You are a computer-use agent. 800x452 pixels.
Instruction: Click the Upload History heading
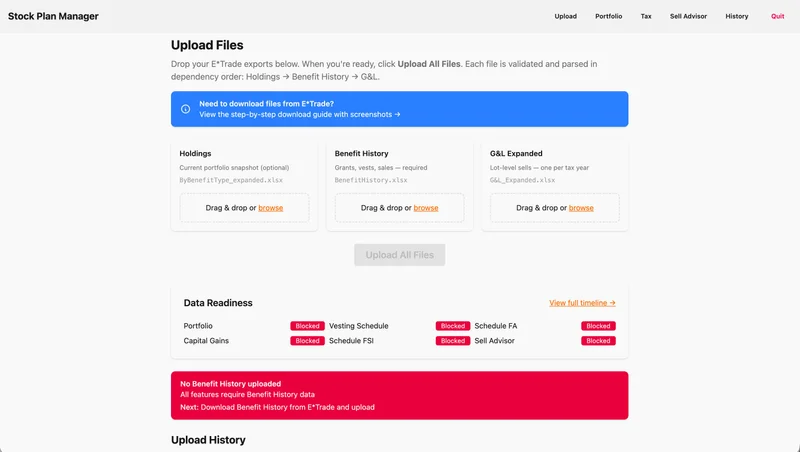pos(208,440)
